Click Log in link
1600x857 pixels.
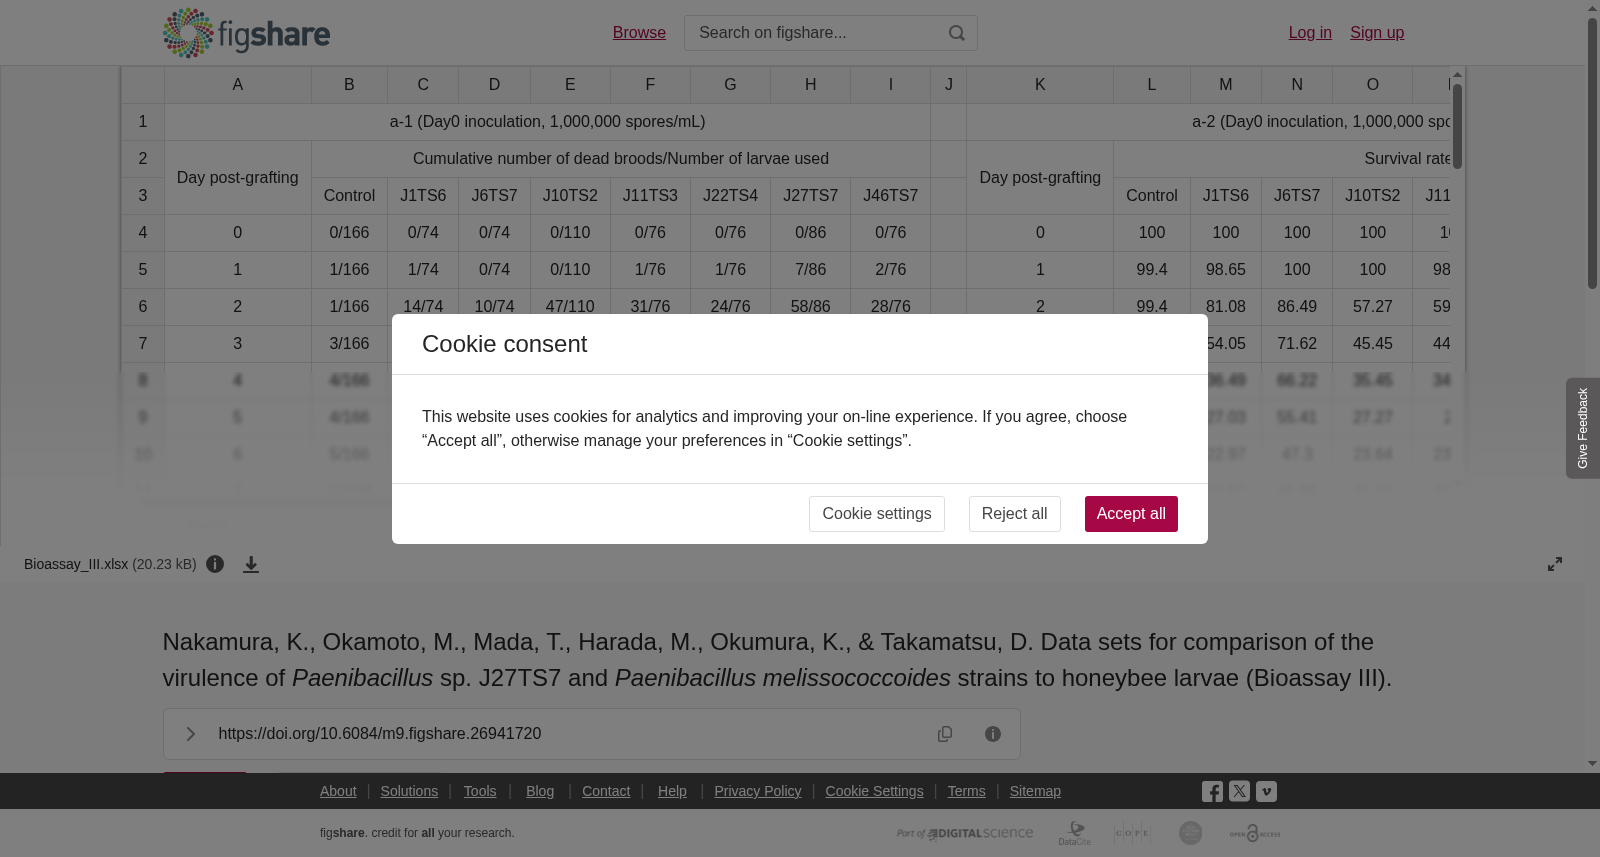[1310, 33]
